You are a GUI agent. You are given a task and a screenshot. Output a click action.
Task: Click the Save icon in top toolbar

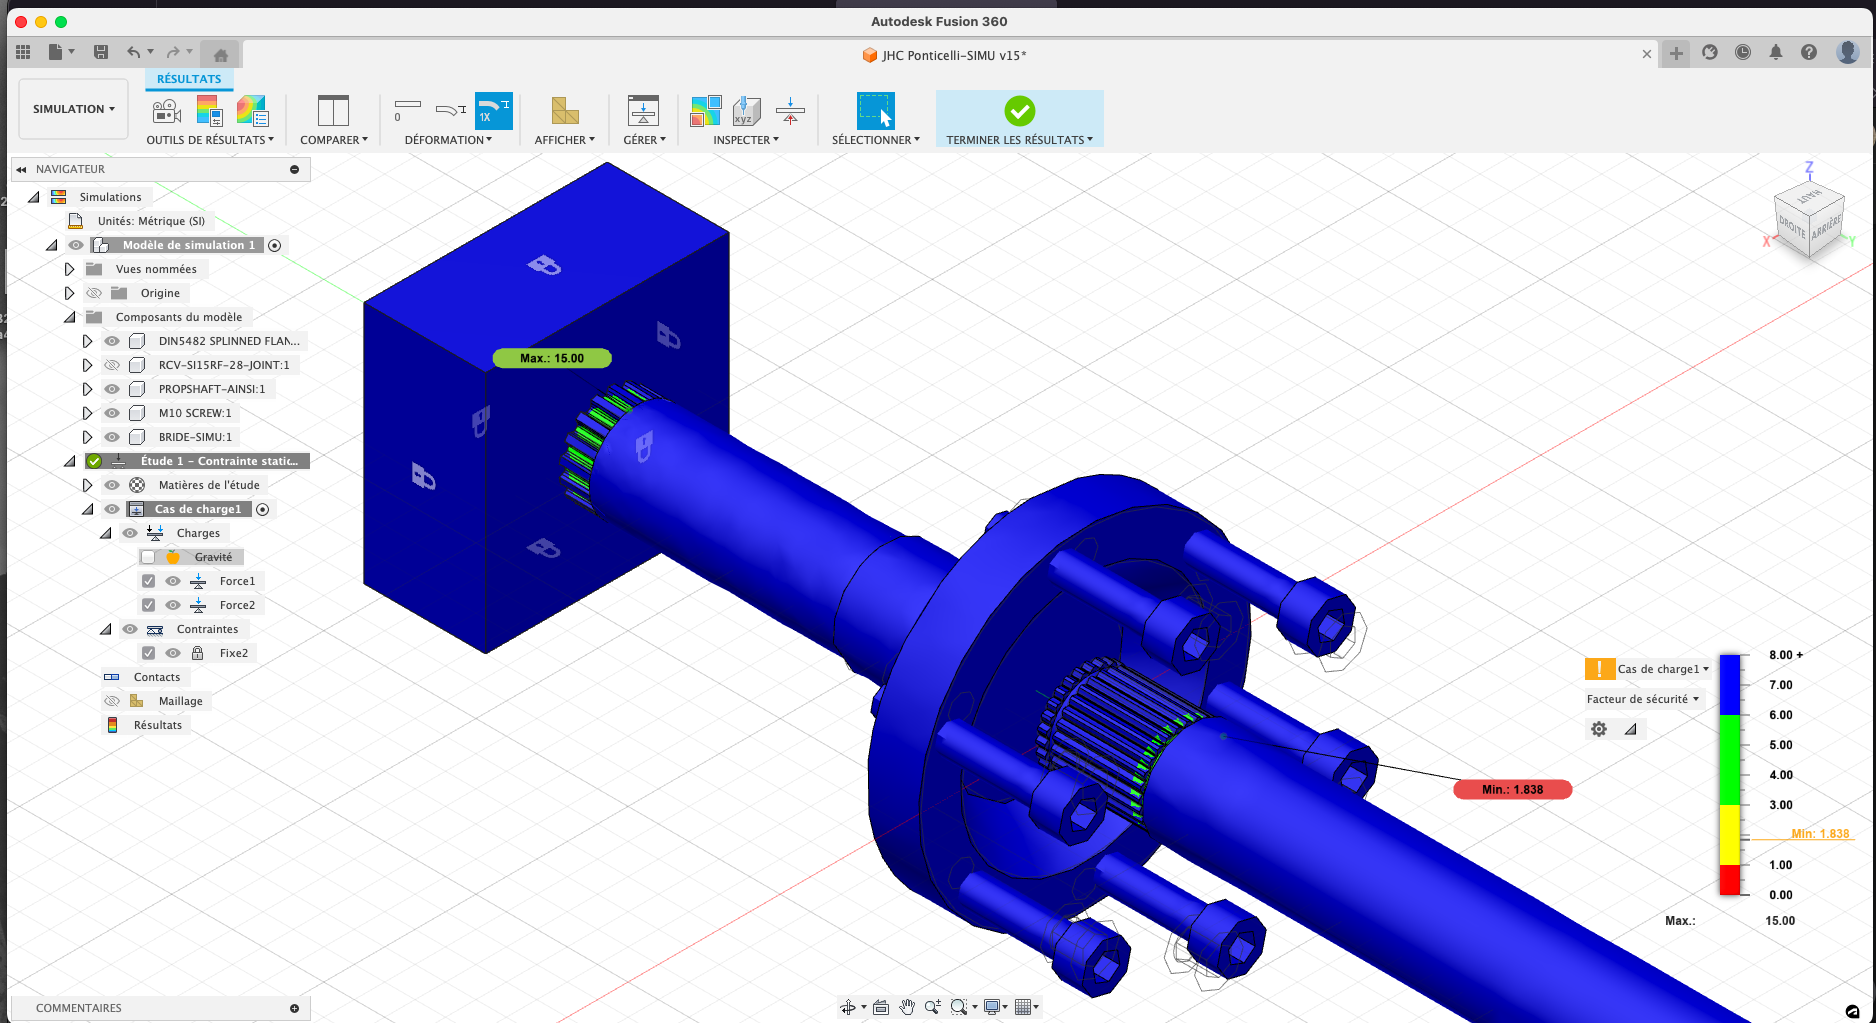(101, 52)
